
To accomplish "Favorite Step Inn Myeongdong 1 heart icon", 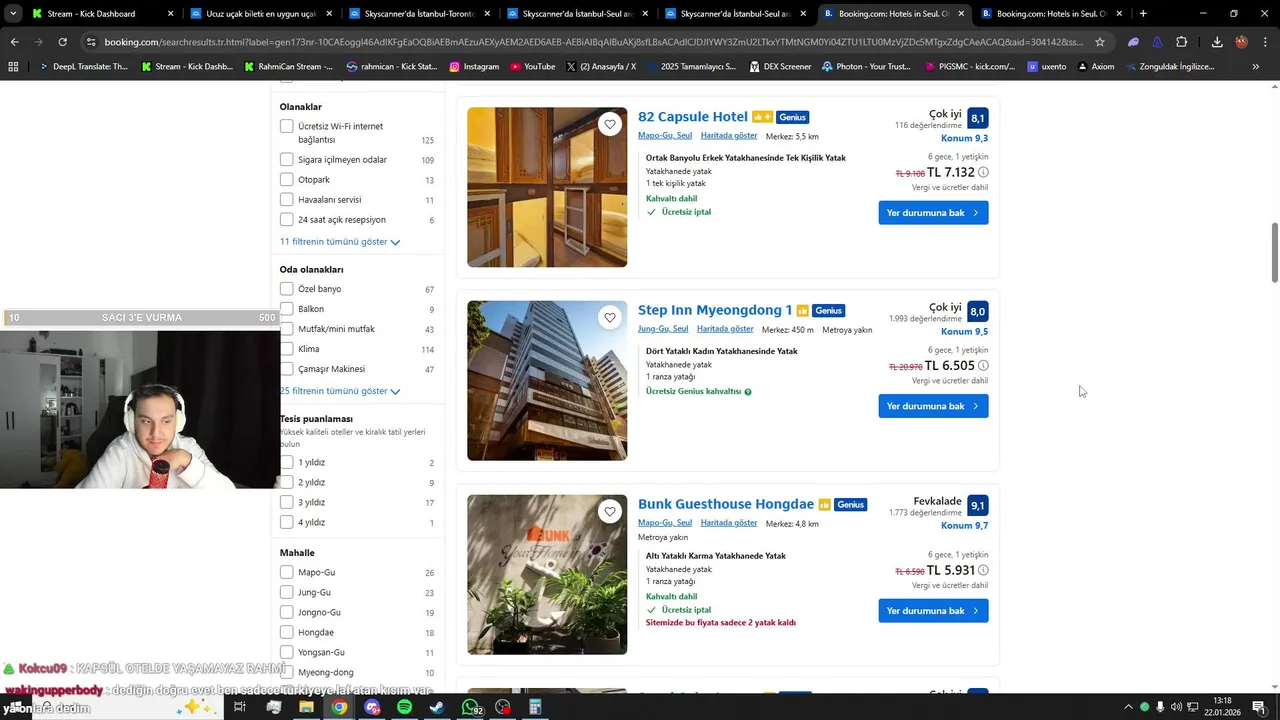I will click(x=610, y=318).
